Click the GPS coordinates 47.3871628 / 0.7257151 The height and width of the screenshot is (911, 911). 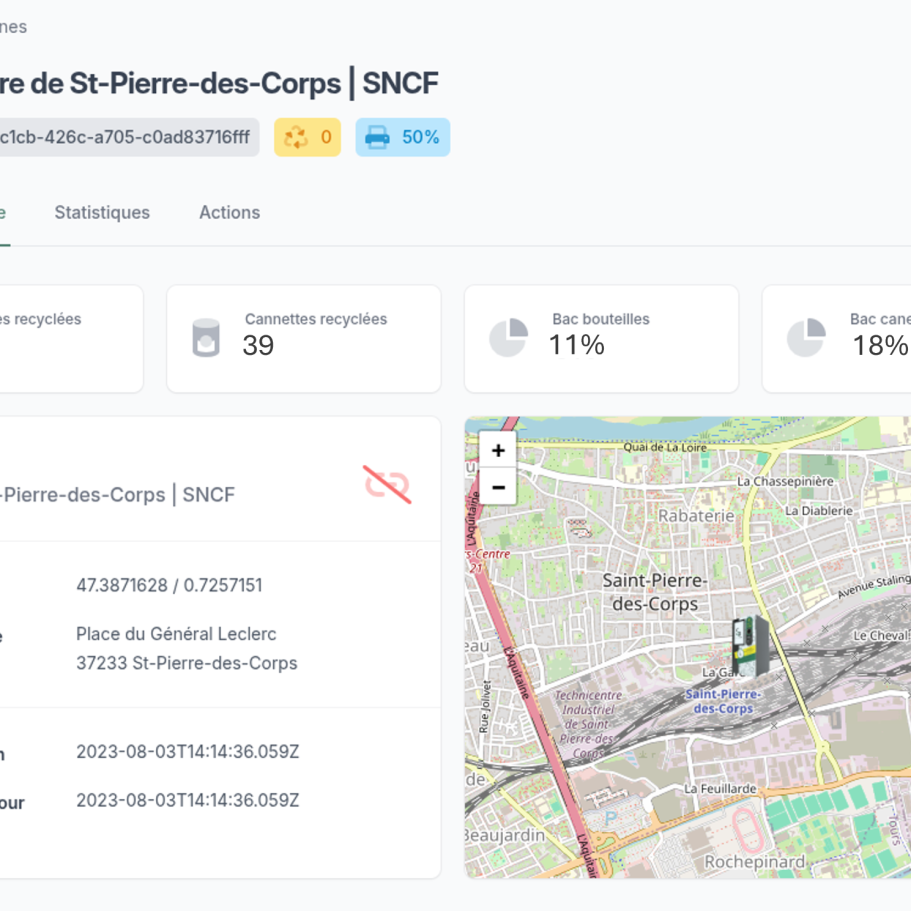click(x=169, y=585)
